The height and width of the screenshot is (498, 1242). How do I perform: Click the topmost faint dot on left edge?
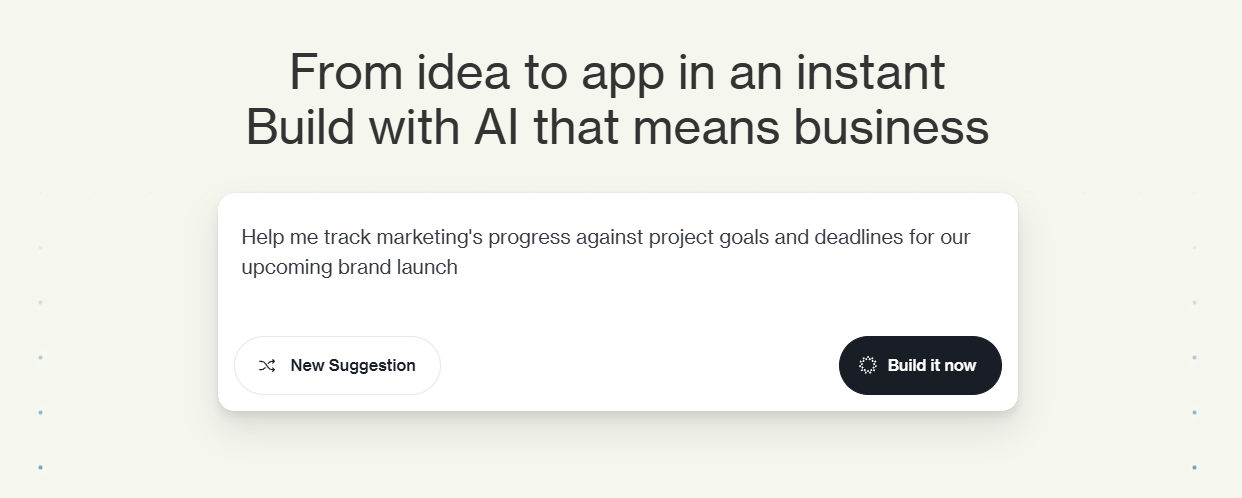coord(40,247)
